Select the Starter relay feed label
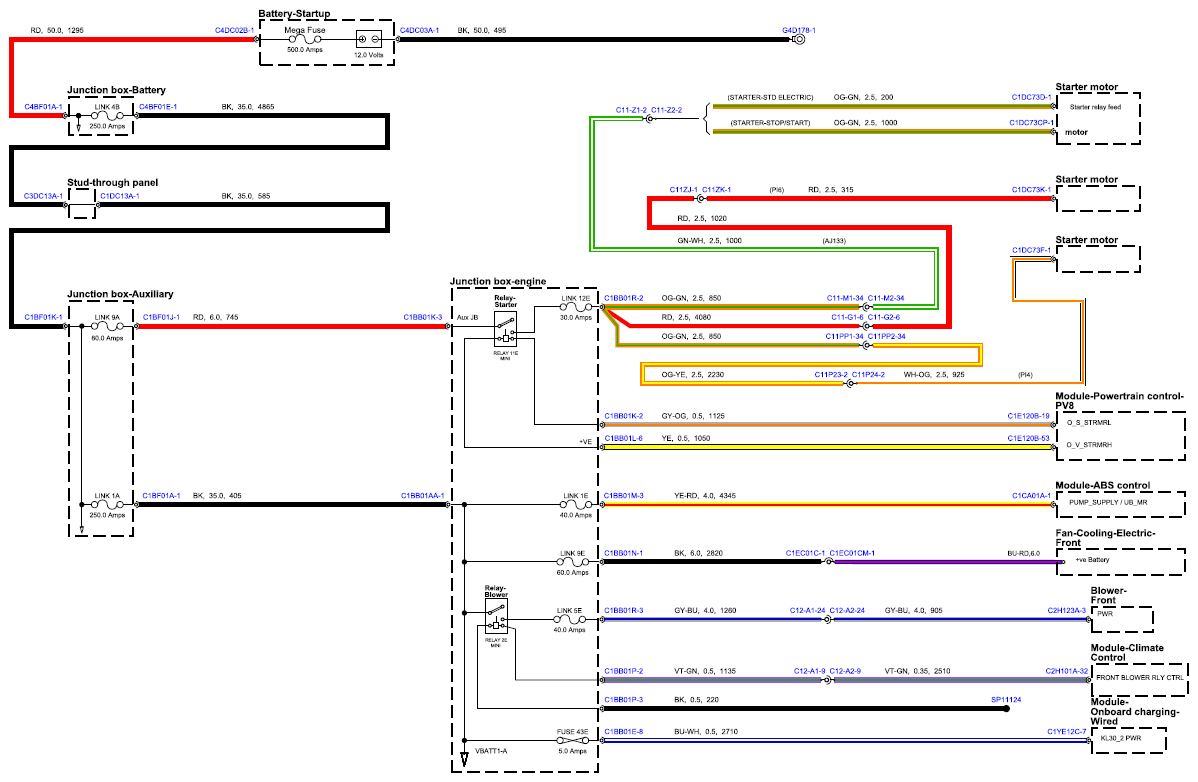 point(1095,108)
